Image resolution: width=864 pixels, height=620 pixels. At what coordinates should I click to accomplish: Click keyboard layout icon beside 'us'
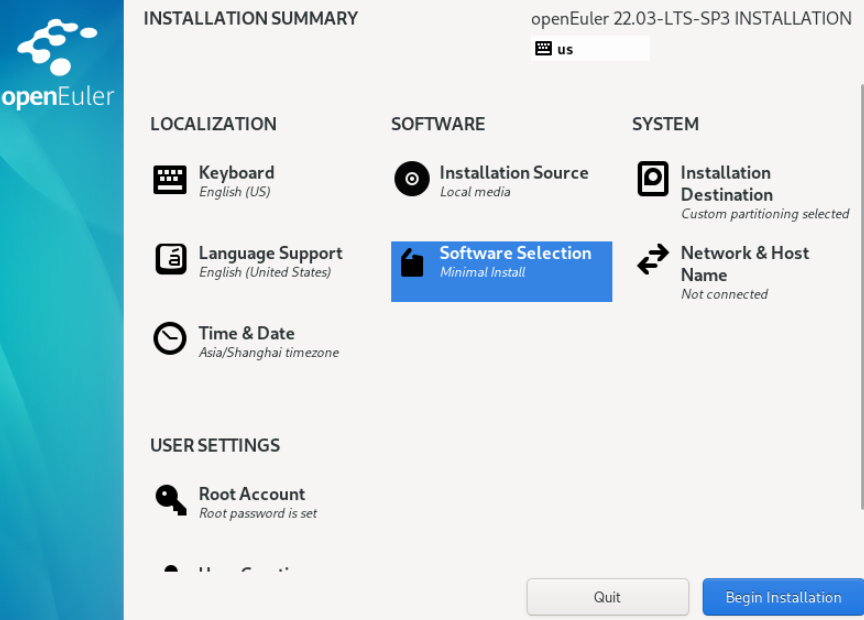point(544,49)
